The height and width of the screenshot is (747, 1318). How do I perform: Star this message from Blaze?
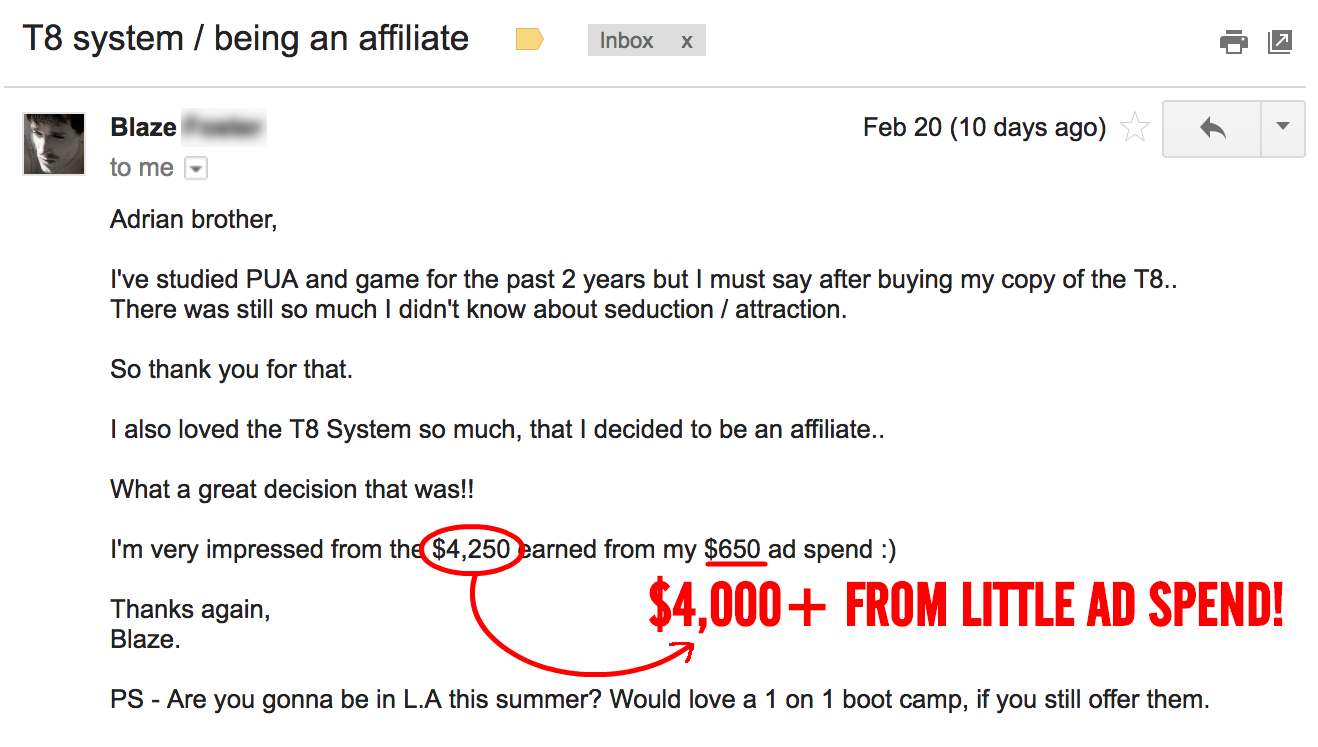1135,128
